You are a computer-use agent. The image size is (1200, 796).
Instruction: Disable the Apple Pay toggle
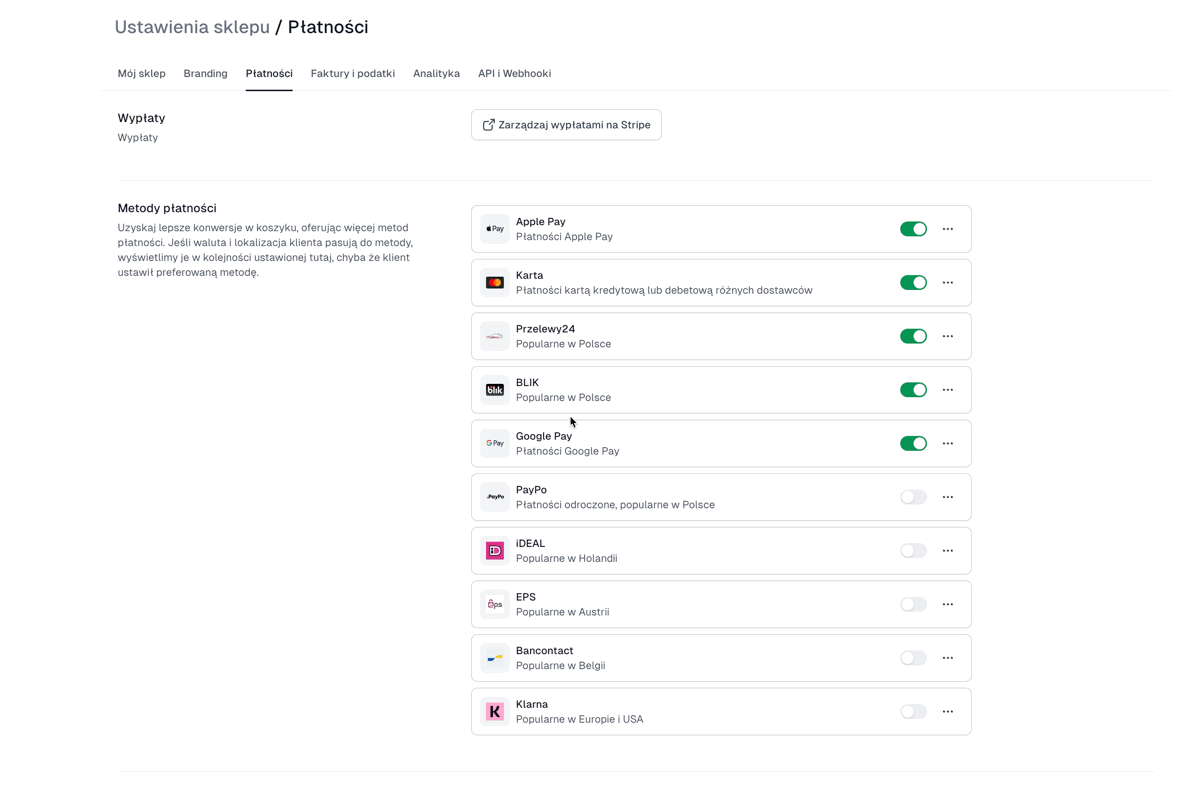[913, 229]
